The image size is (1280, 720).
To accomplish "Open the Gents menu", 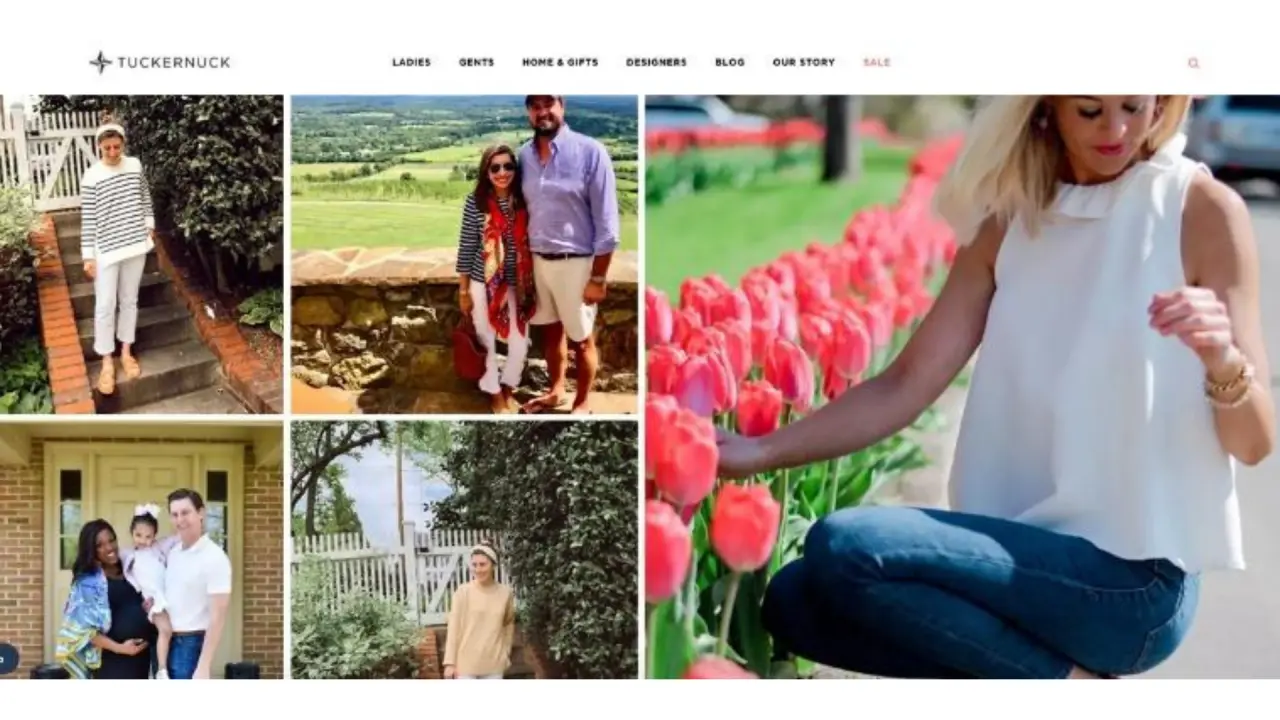I will coord(476,62).
